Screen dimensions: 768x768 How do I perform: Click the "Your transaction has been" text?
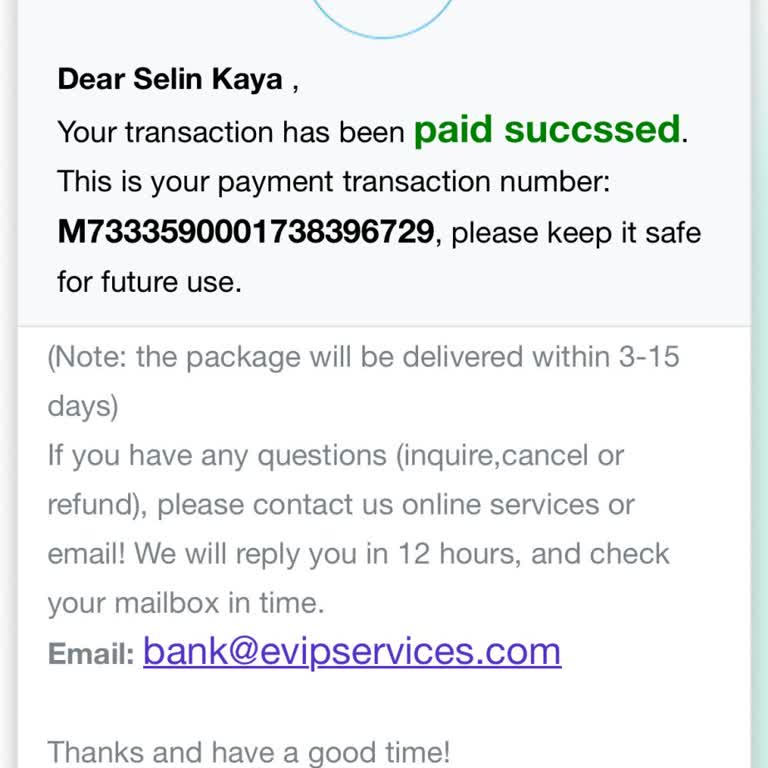[x=231, y=132]
